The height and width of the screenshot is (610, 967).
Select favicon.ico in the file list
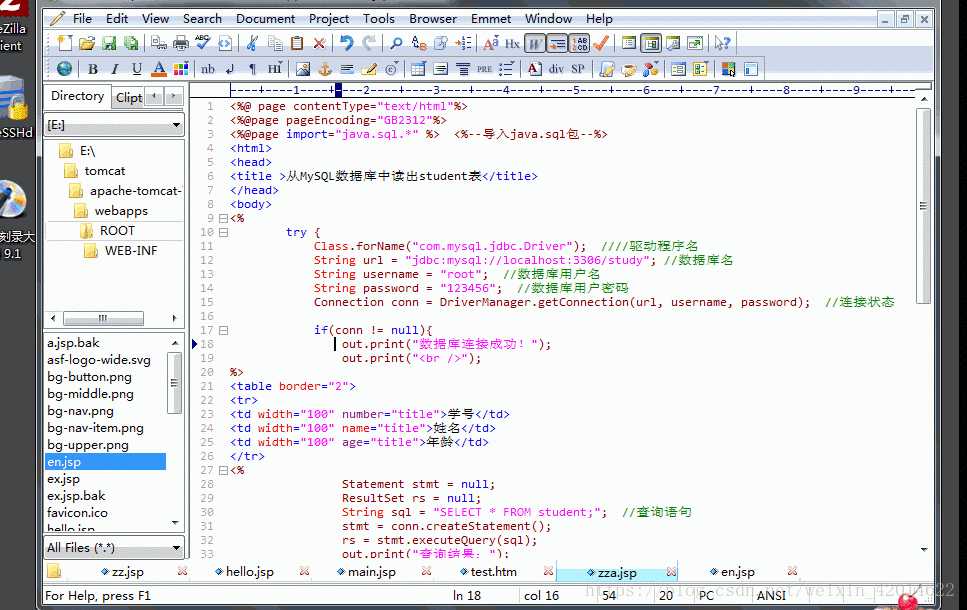[77, 513]
